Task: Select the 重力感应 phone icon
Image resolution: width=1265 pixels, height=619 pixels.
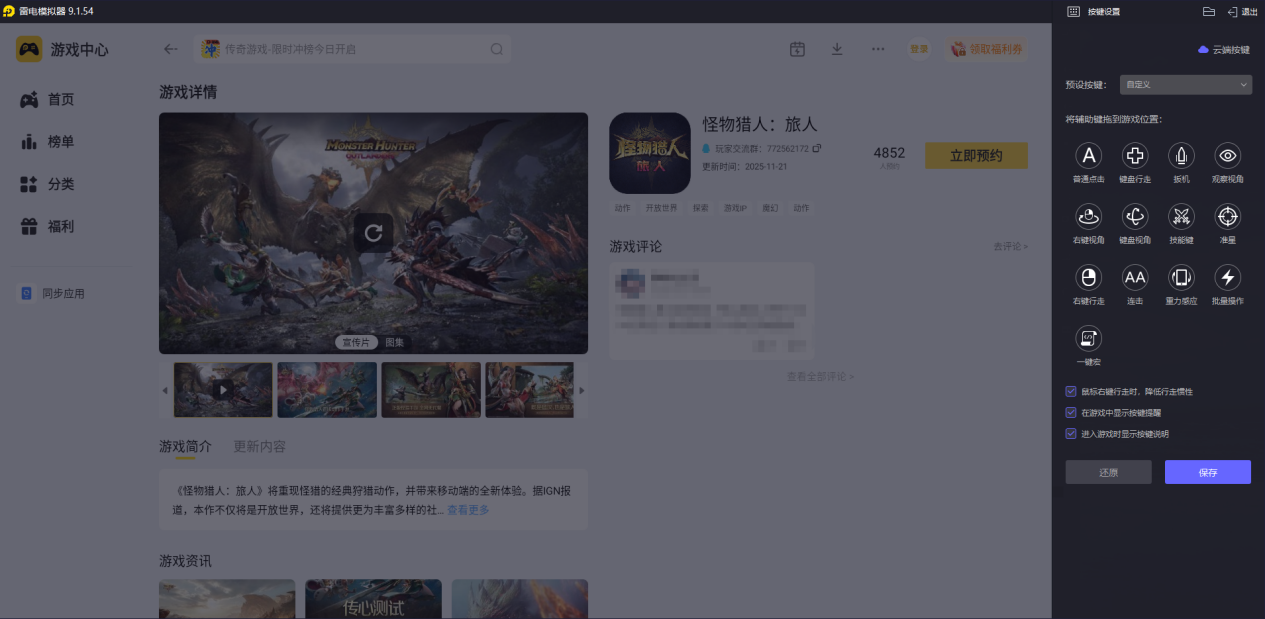Action: point(1181,277)
